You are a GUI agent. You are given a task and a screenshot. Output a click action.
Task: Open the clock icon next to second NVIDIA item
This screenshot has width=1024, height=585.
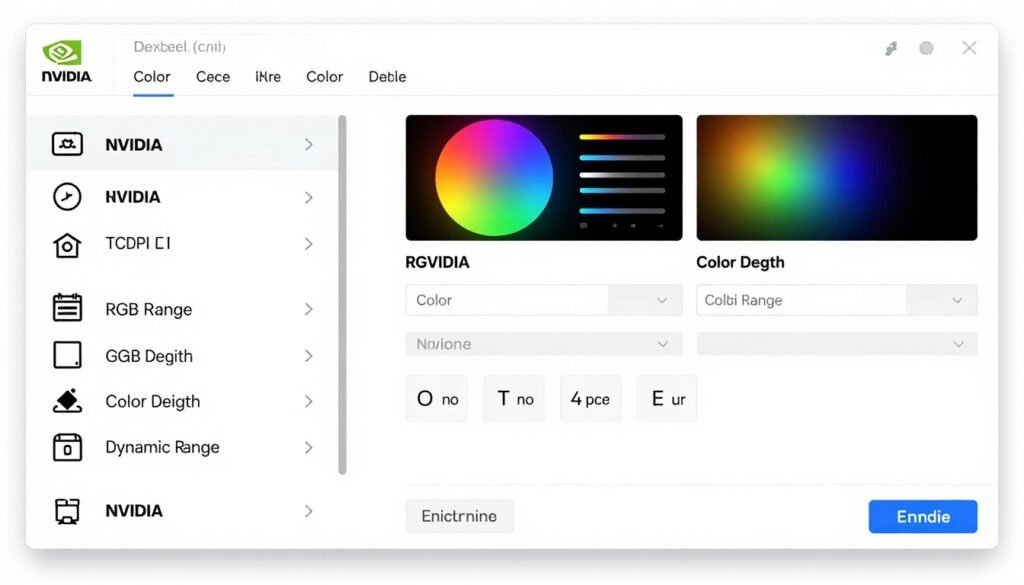tap(66, 196)
